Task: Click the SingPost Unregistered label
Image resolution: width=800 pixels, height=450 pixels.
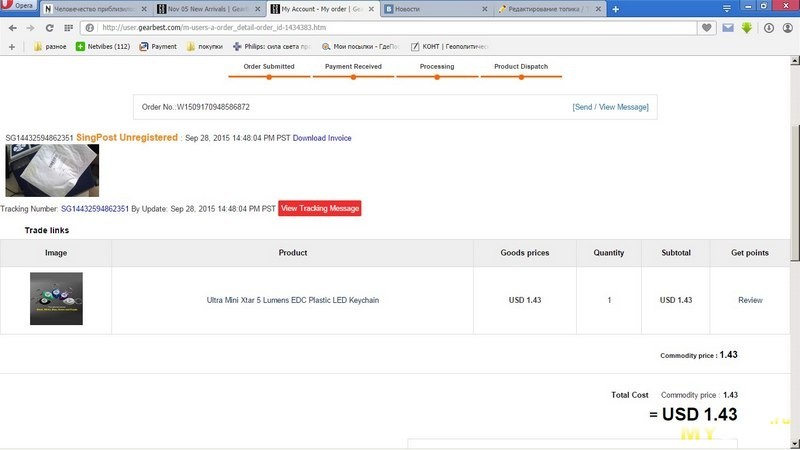Action: [127, 138]
